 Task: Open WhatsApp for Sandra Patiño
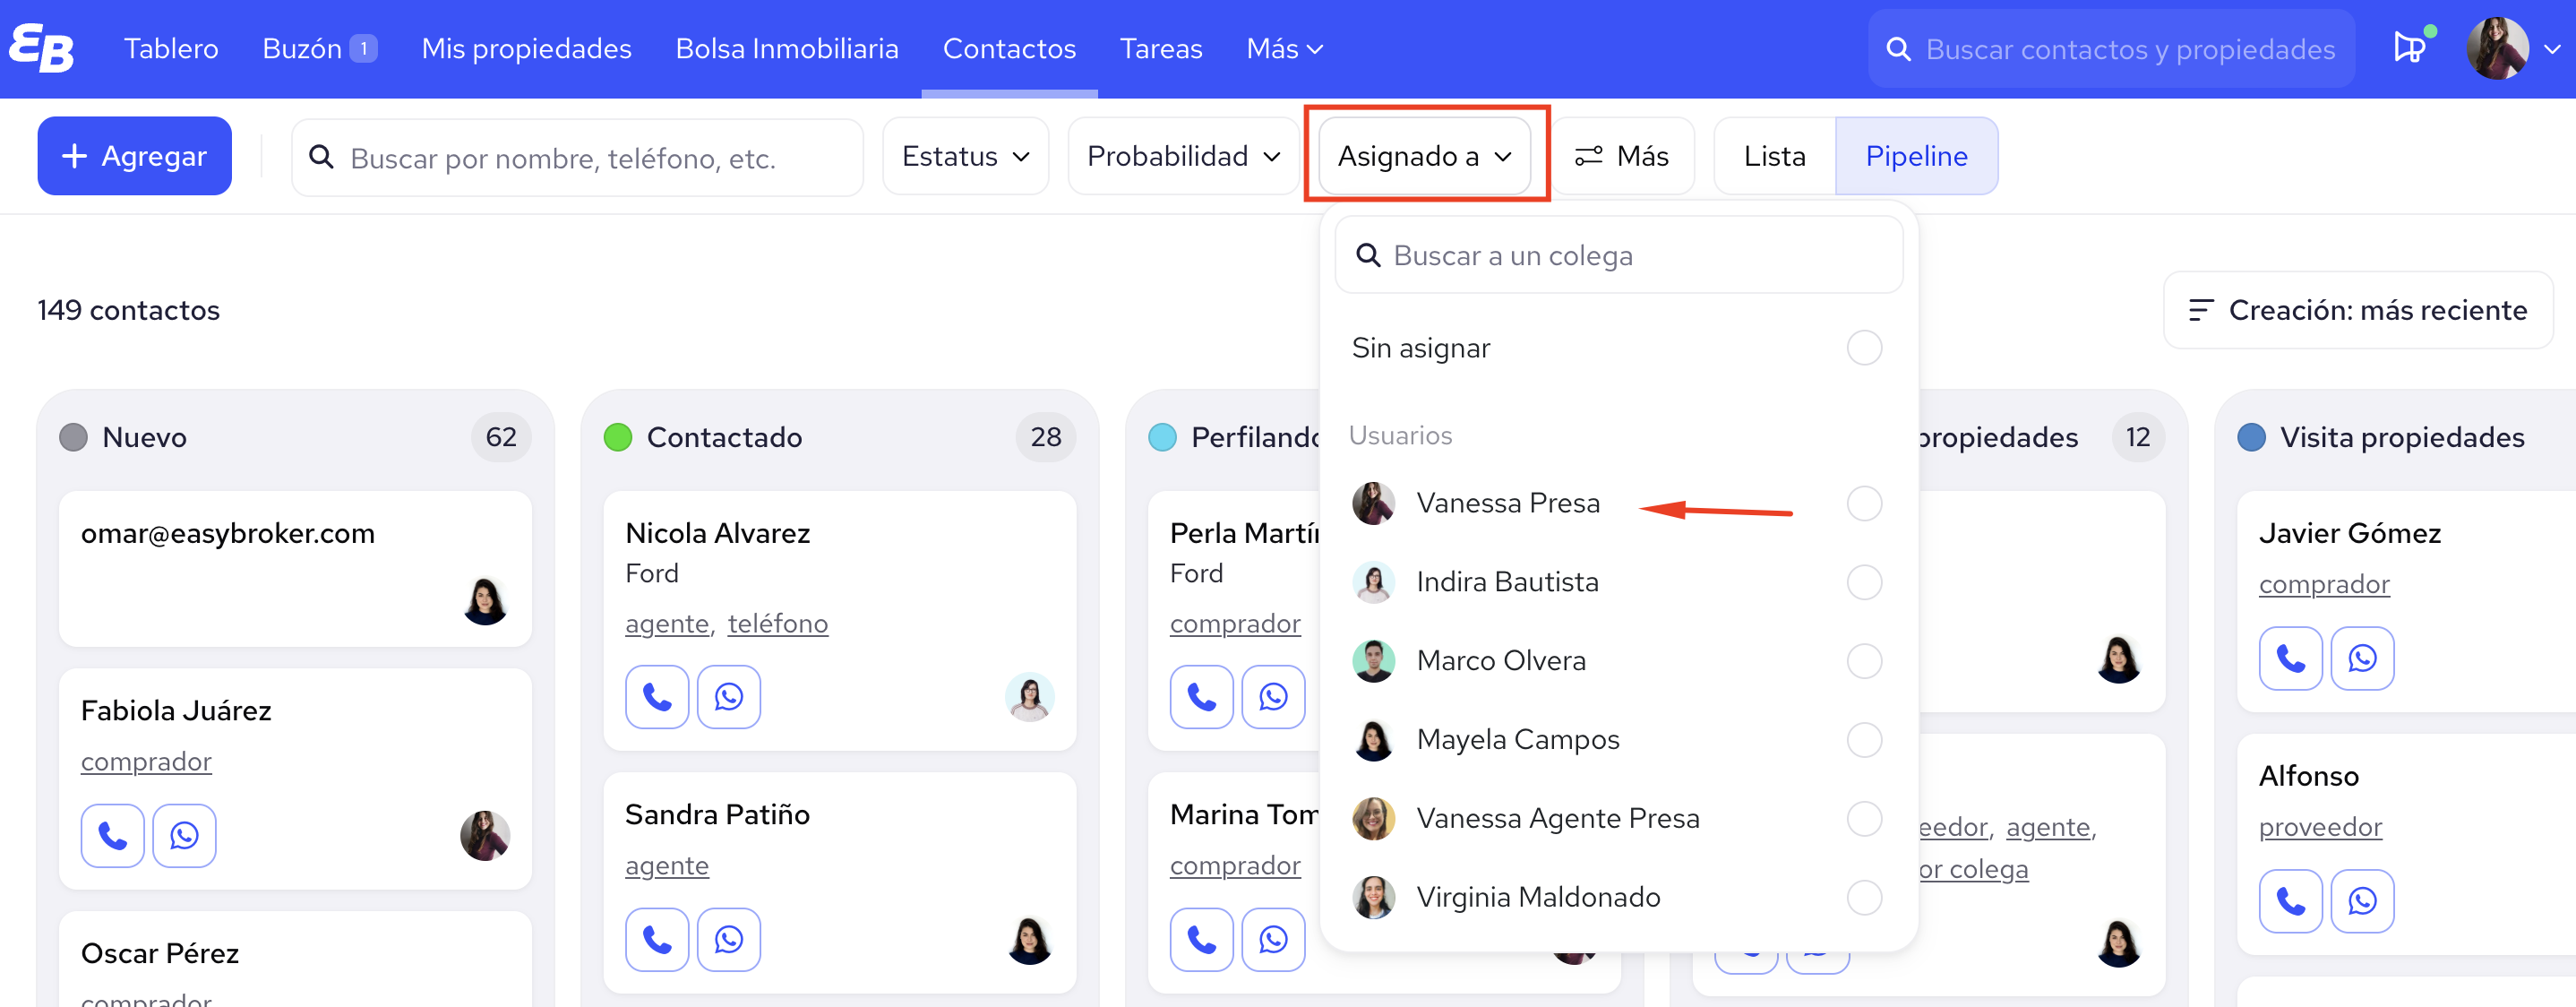(x=729, y=939)
